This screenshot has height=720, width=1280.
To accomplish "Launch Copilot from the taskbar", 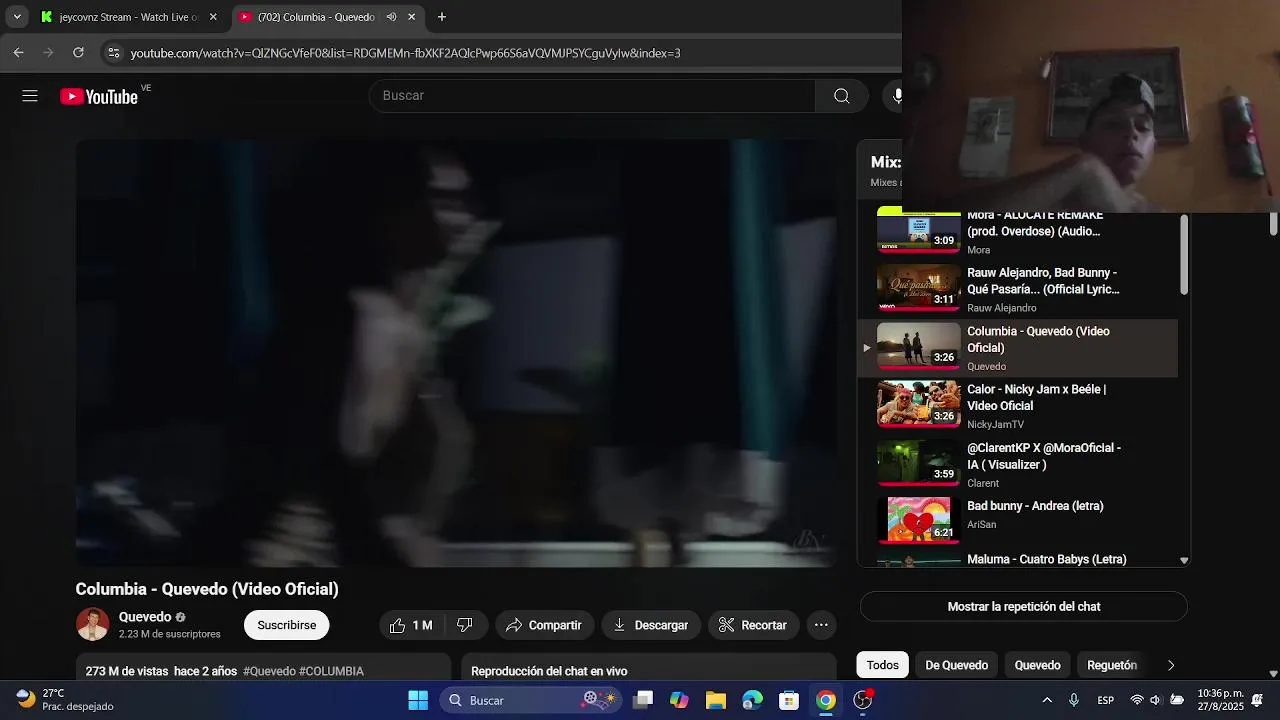I will coord(679,700).
